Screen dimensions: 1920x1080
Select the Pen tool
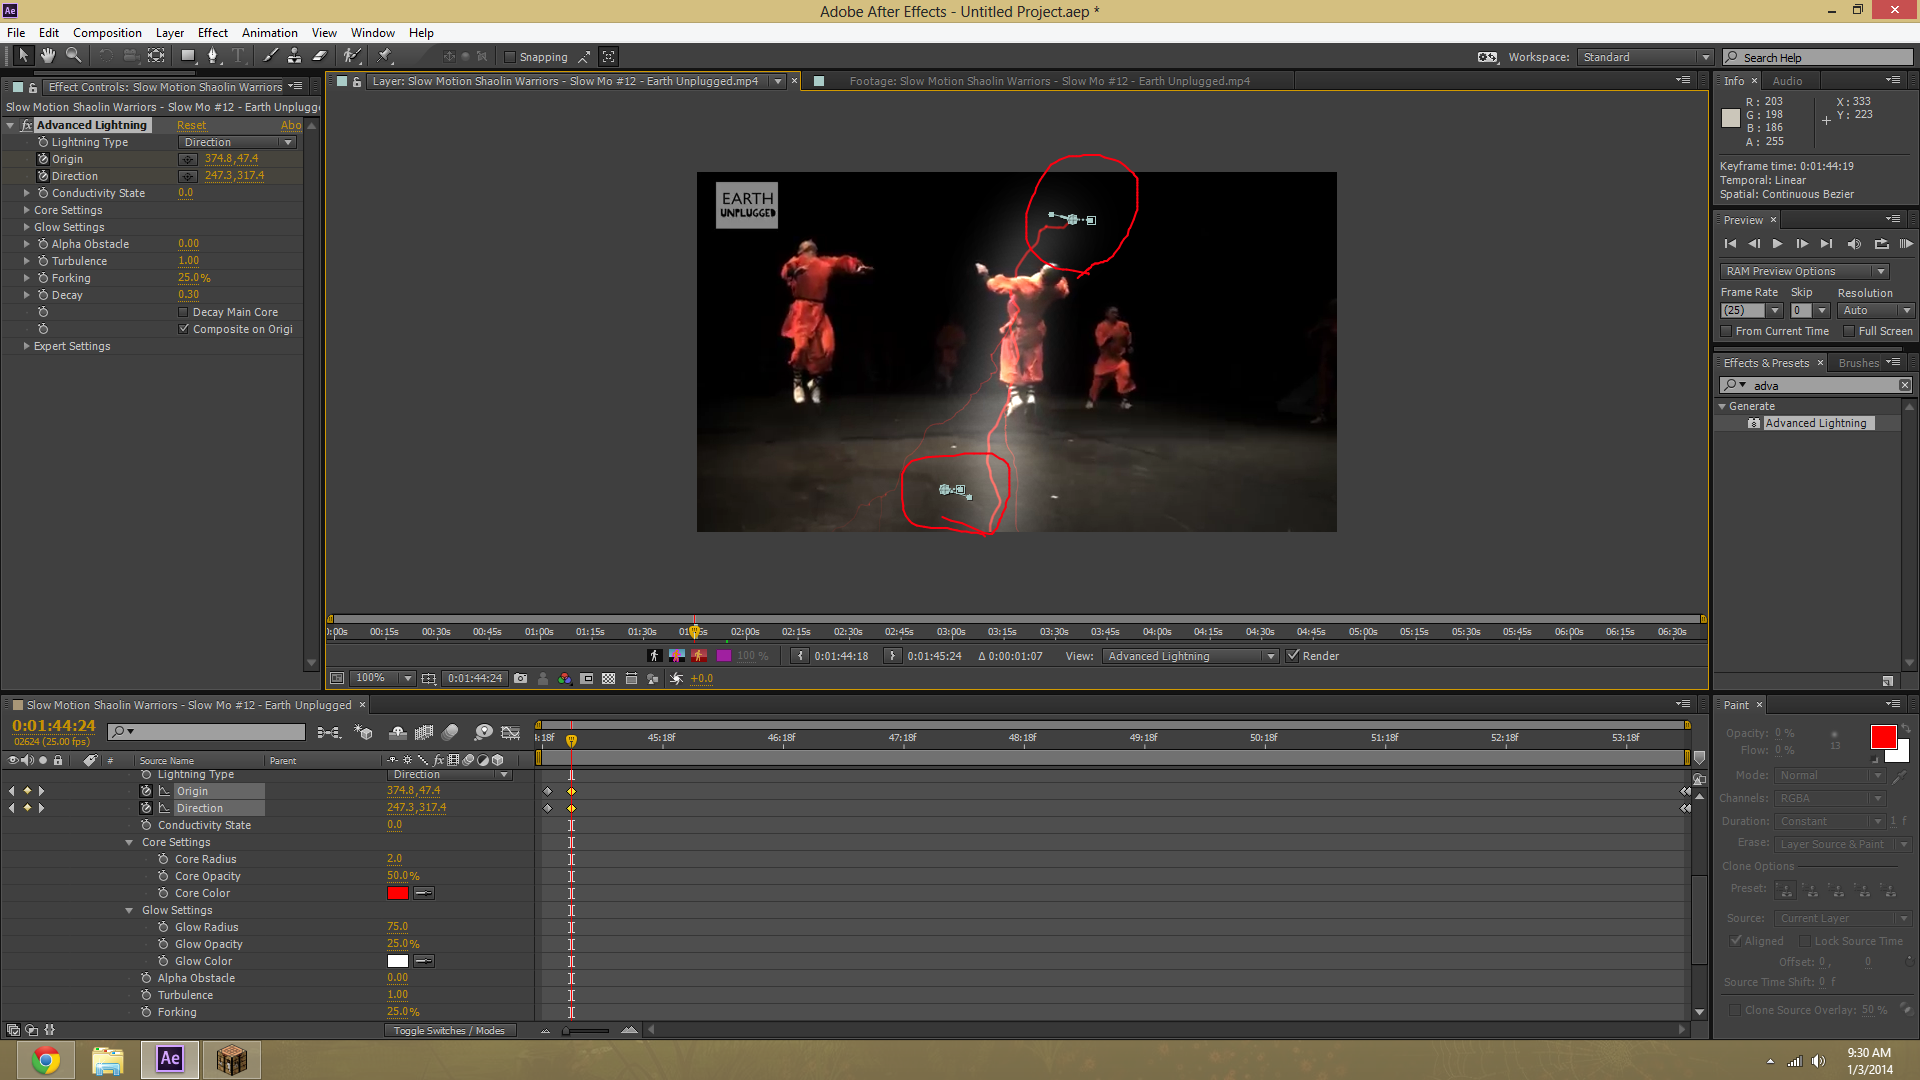[x=212, y=56]
